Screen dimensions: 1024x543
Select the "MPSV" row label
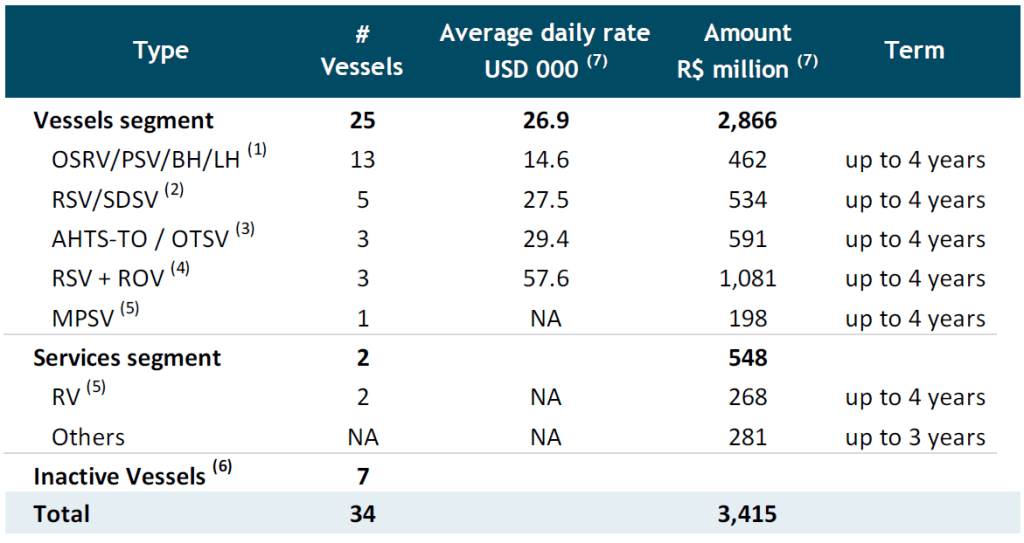(x=81, y=319)
